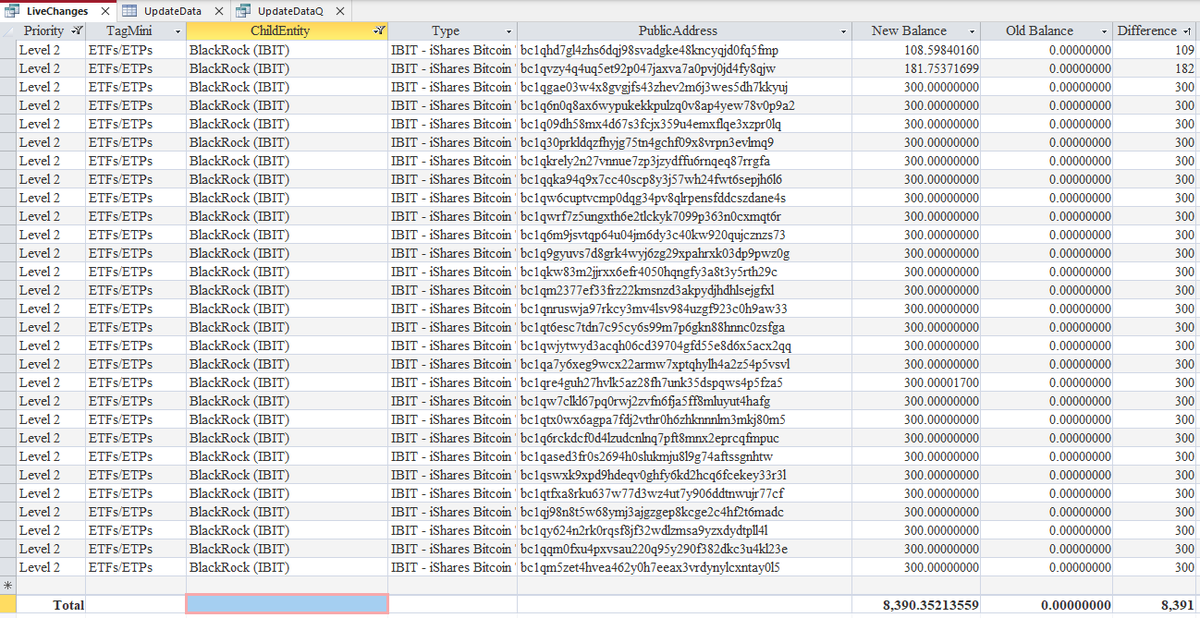Image resolution: width=1200 pixels, height=618 pixels.
Task: Click address starting bc1qkrely2n27vnnue7zp3
Action: click(x=646, y=161)
